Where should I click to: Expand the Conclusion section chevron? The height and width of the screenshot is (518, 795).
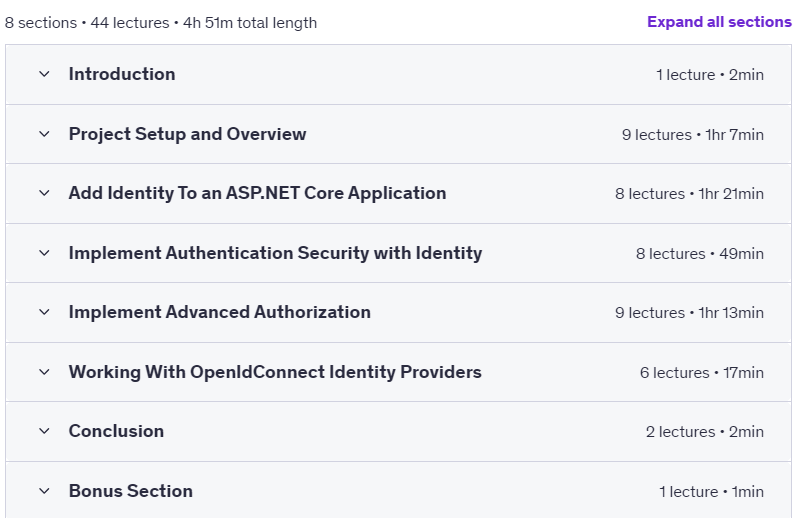44,431
